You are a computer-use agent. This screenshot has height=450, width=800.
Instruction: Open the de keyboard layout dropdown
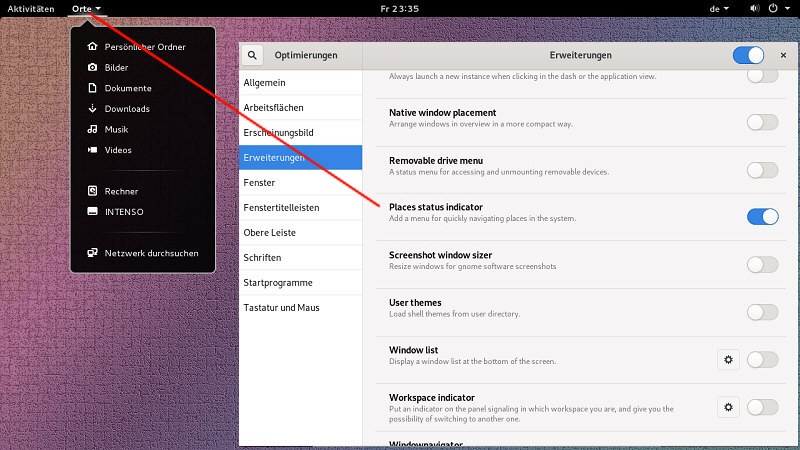pos(719,8)
